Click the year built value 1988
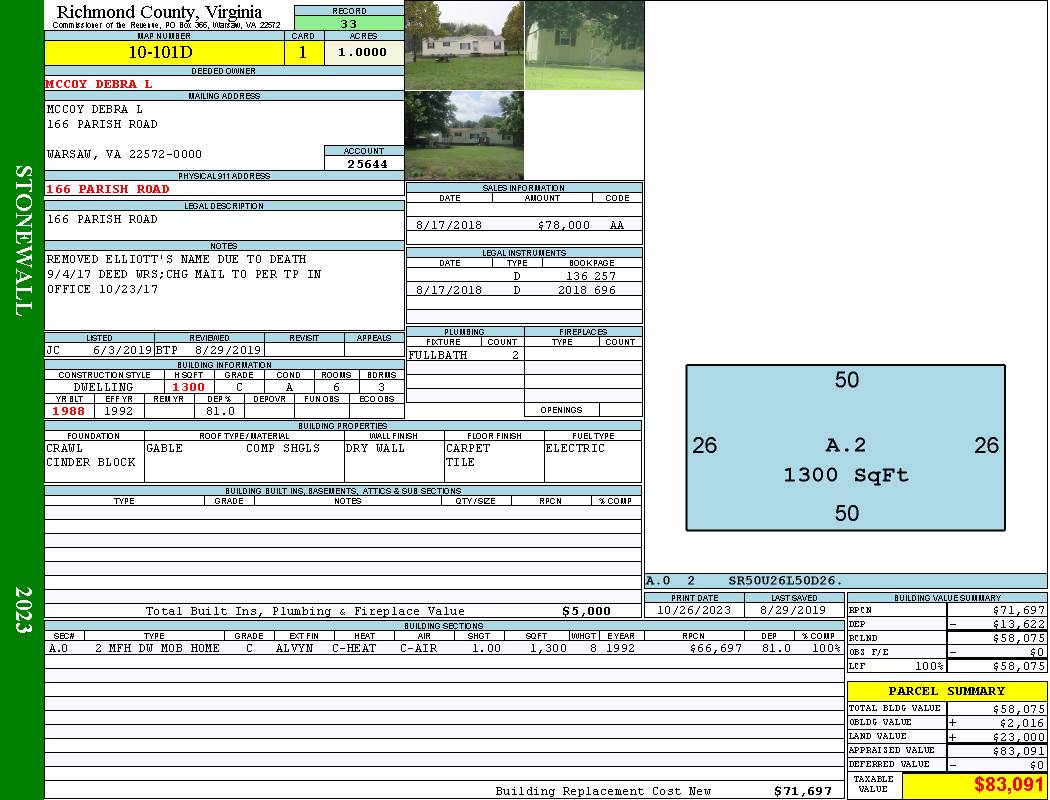Screen dimensions: 1050x800 [x=69, y=411]
